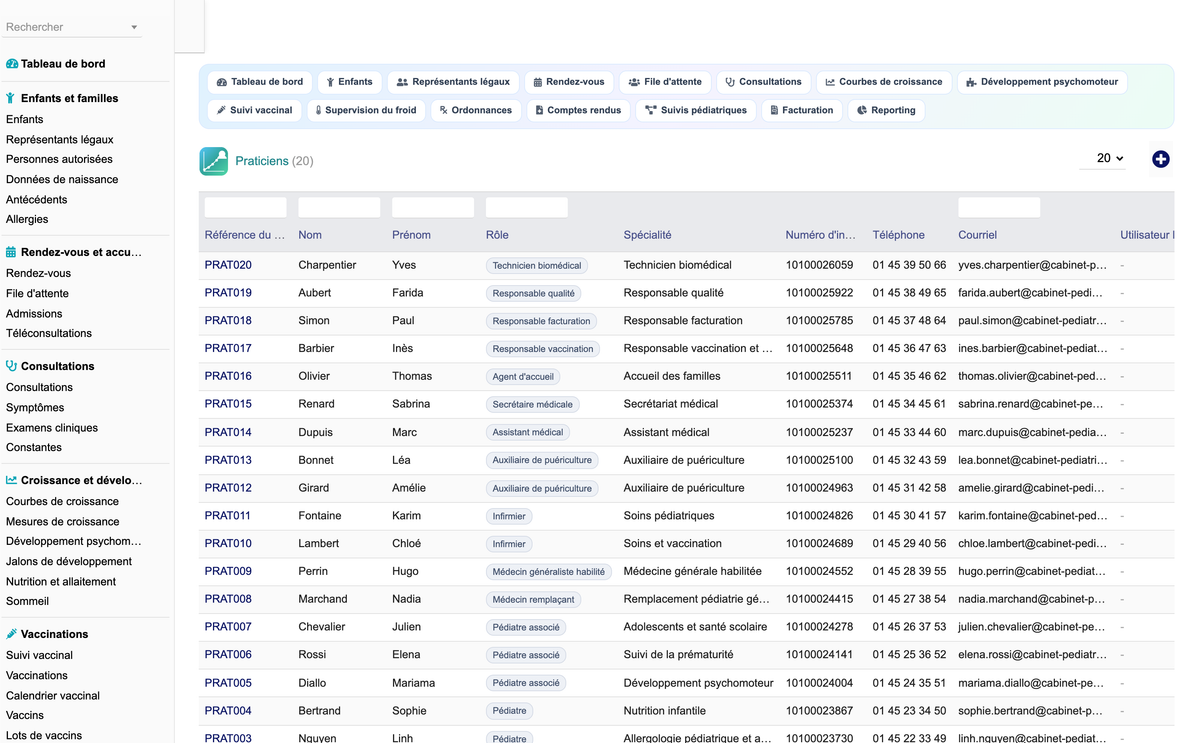The image size is (1200, 743).
Task: Click Médecin remplaçant role tag
Action: 533,600
